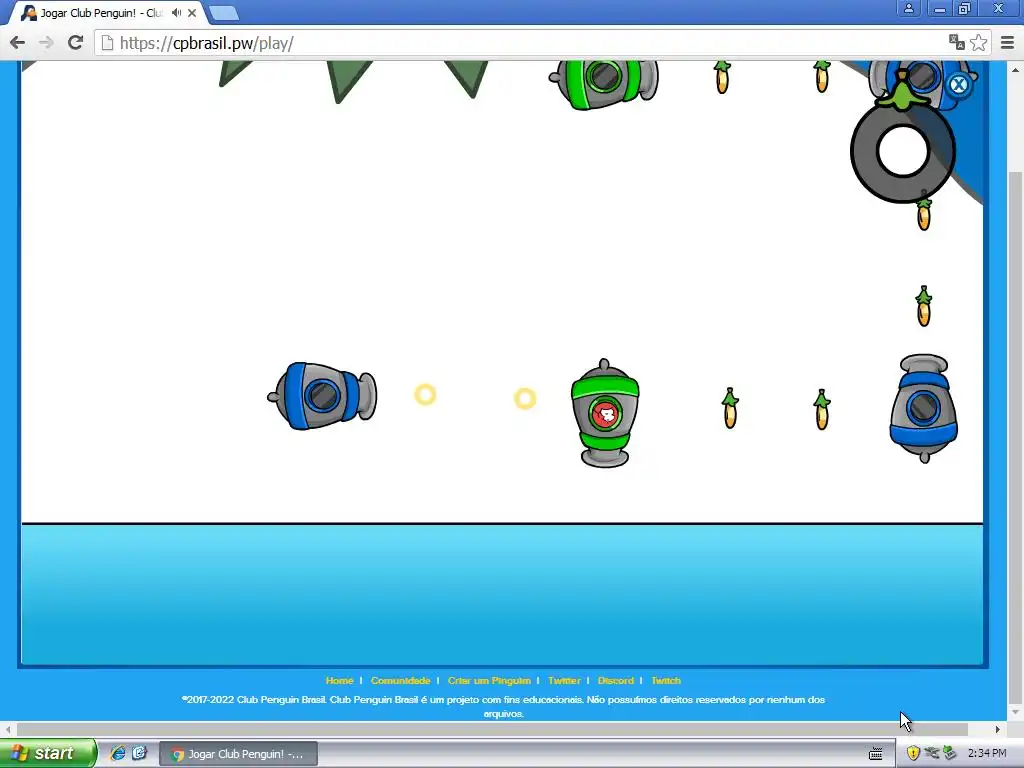Click the browser forward arrow
The image size is (1024, 768).
46,43
